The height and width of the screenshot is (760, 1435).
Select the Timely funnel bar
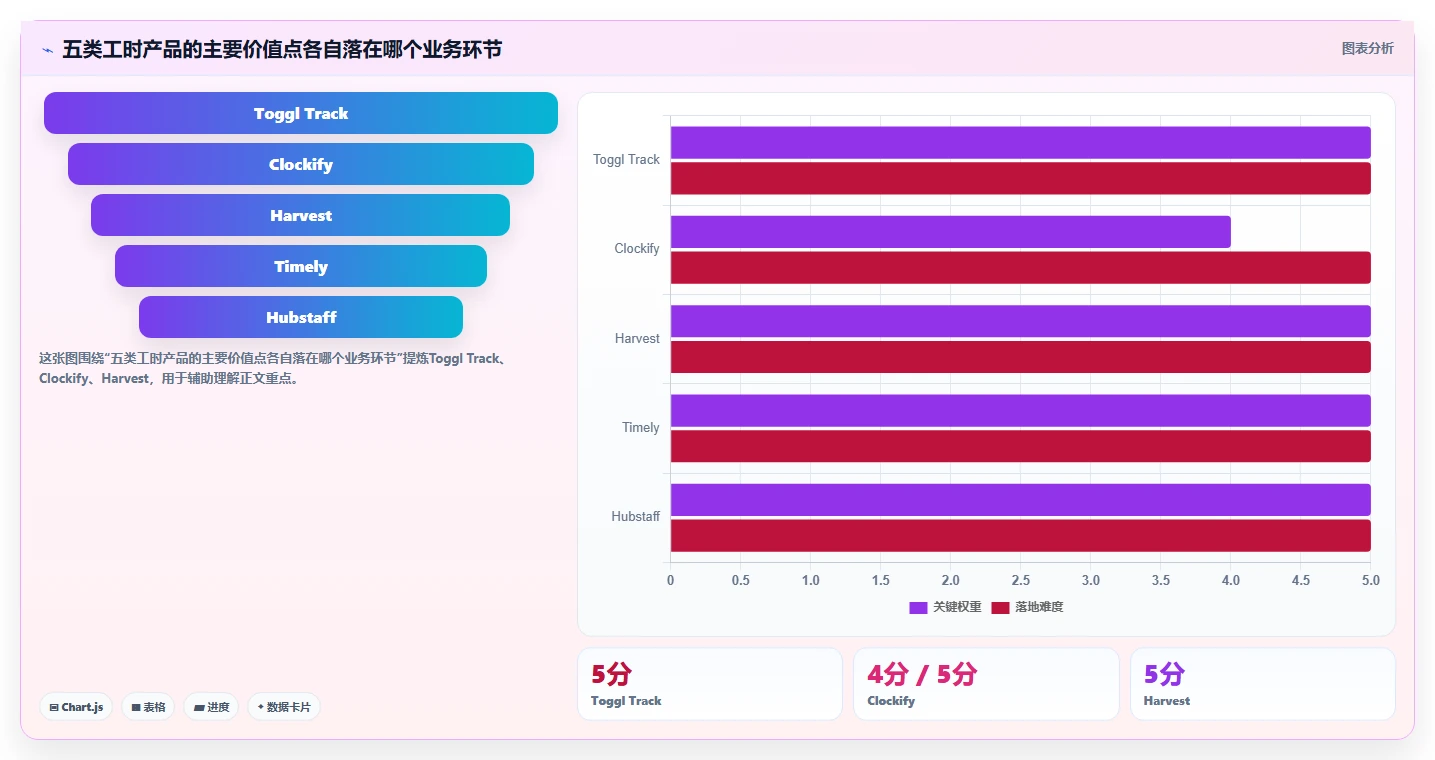[301, 266]
